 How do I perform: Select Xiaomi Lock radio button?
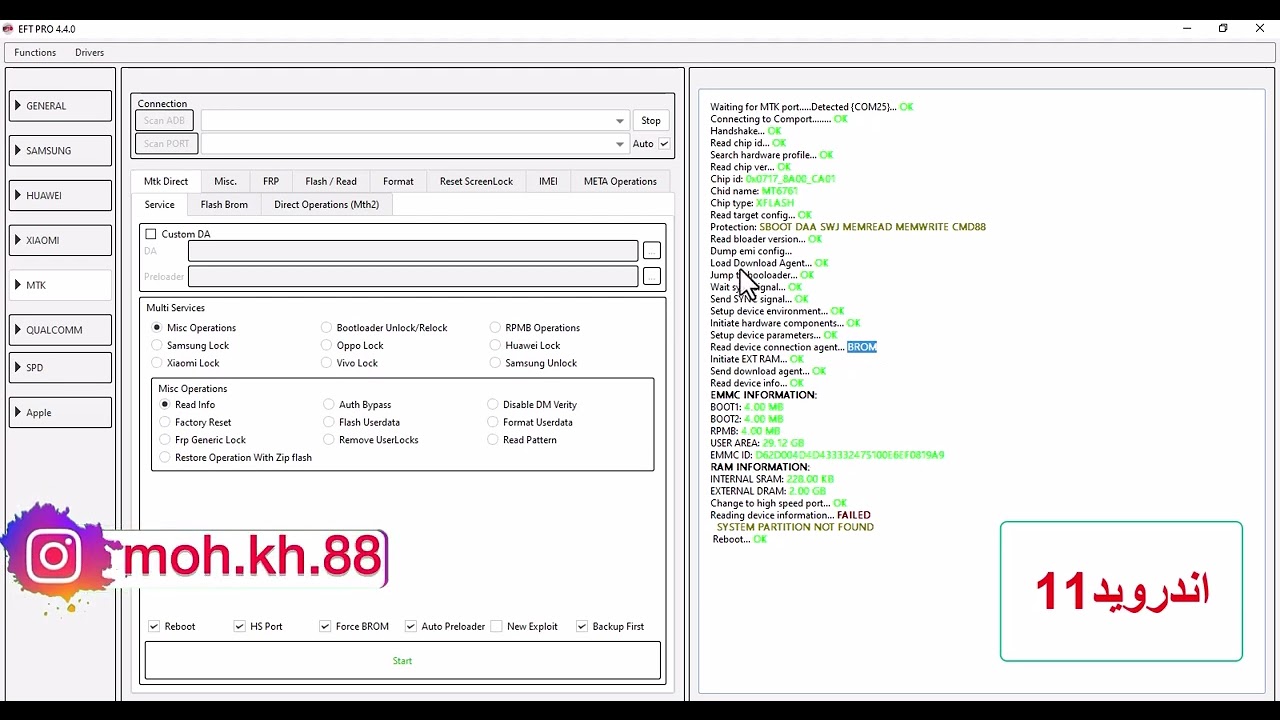coord(157,363)
